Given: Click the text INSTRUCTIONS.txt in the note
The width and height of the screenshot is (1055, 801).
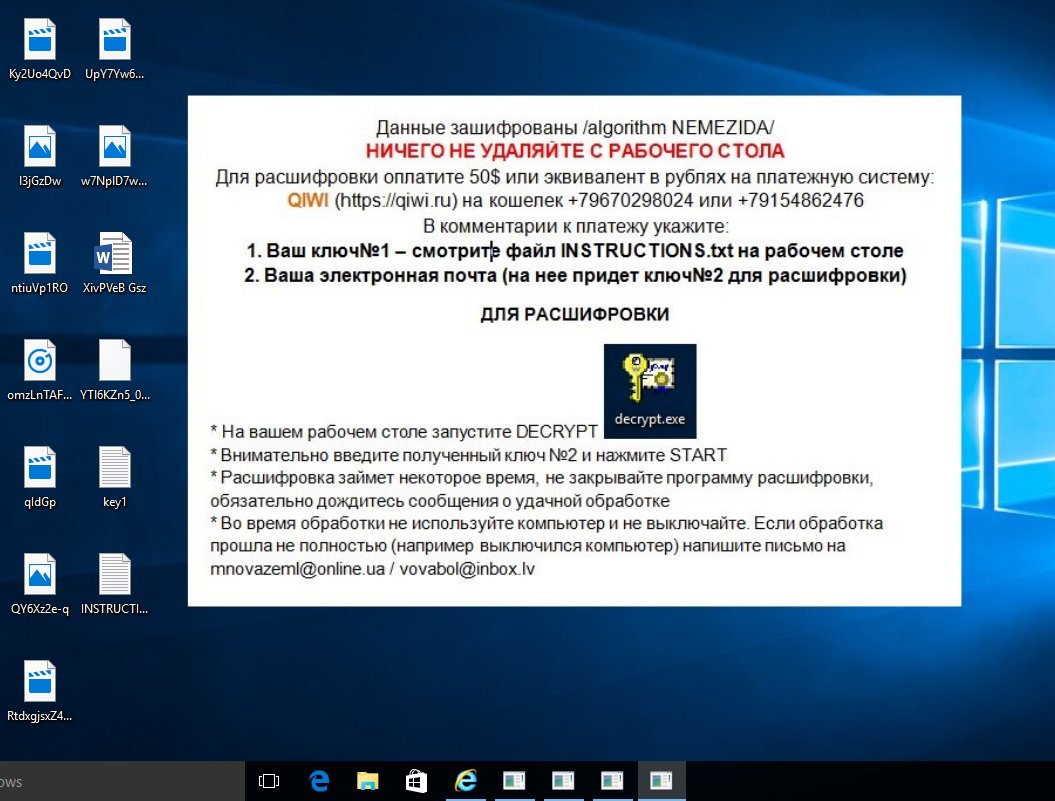Looking at the screenshot, I should (x=646, y=250).
